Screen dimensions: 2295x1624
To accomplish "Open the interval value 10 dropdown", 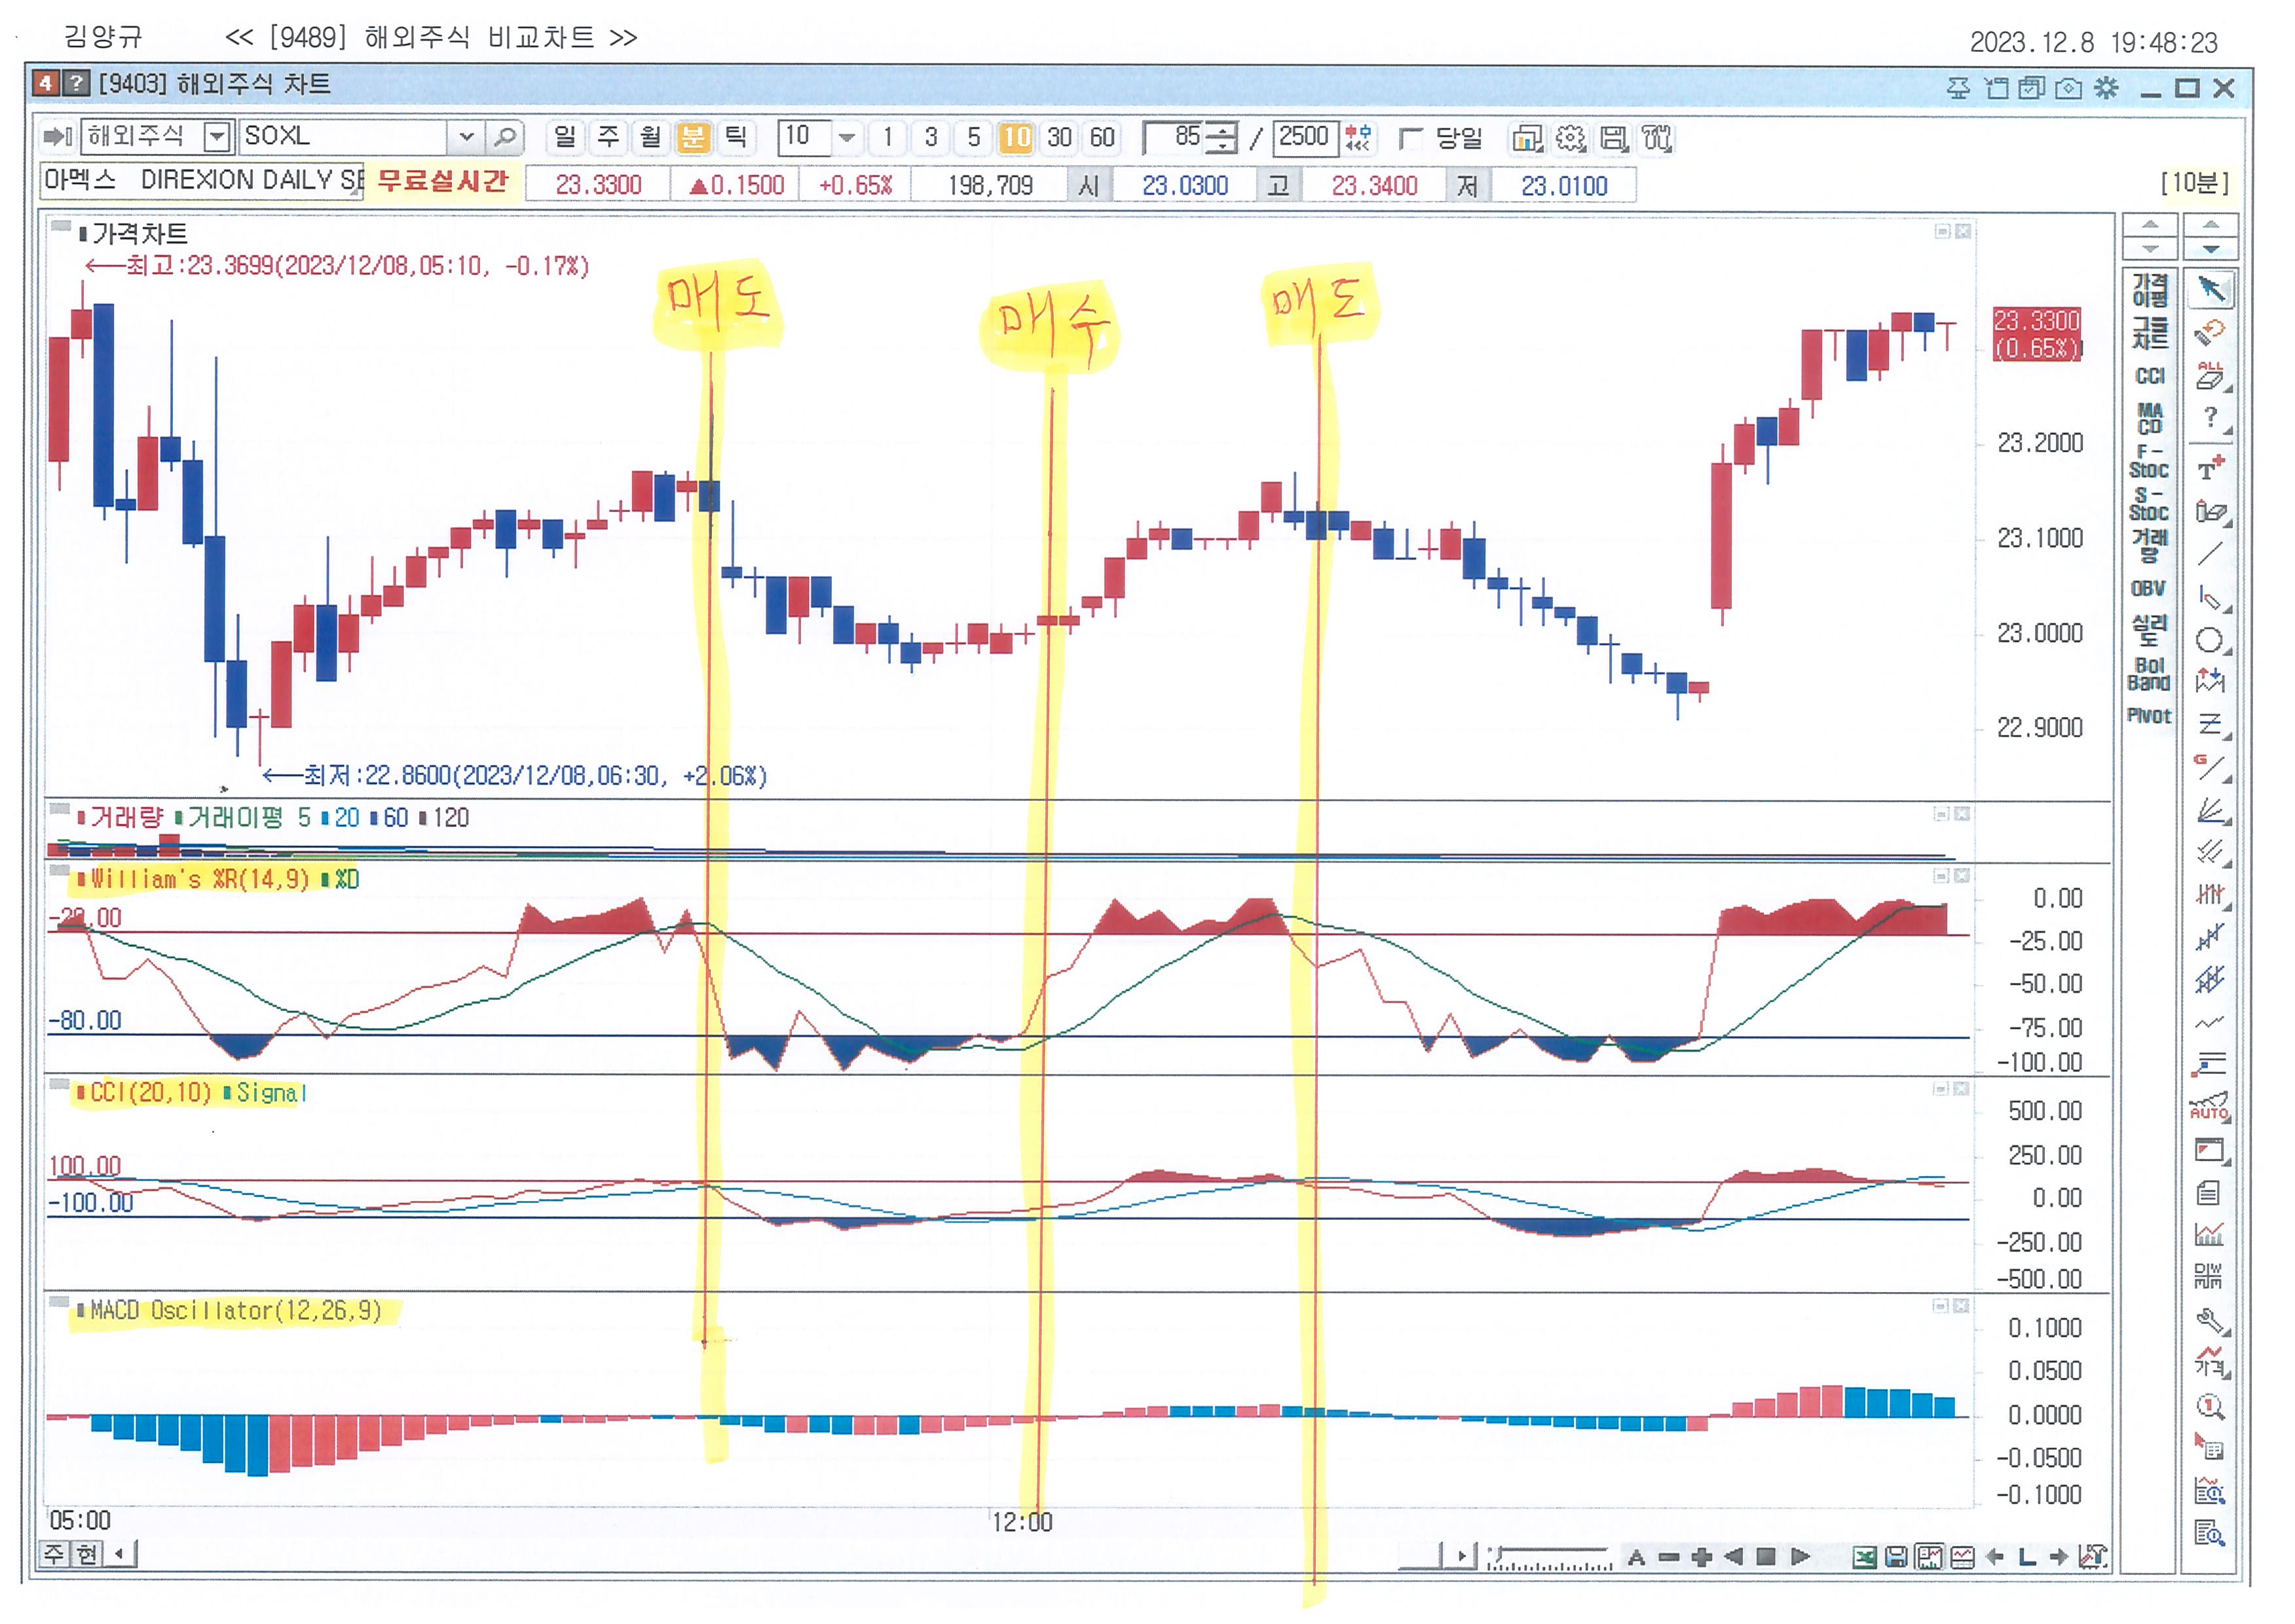I will pos(847,137).
